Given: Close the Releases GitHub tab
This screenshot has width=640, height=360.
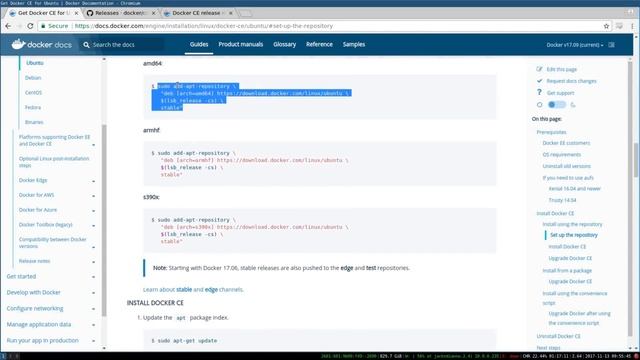Looking at the screenshot, I should pyautogui.click(x=153, y=13).
